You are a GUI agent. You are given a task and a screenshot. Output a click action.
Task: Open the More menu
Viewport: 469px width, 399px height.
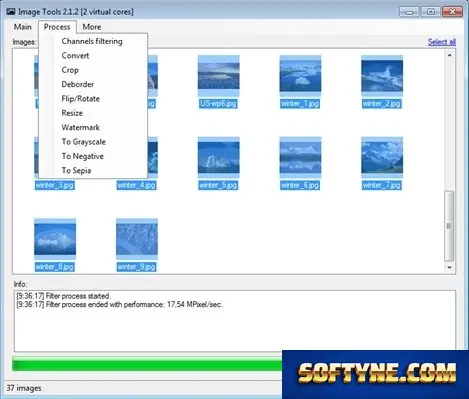[x=92, y=27]
